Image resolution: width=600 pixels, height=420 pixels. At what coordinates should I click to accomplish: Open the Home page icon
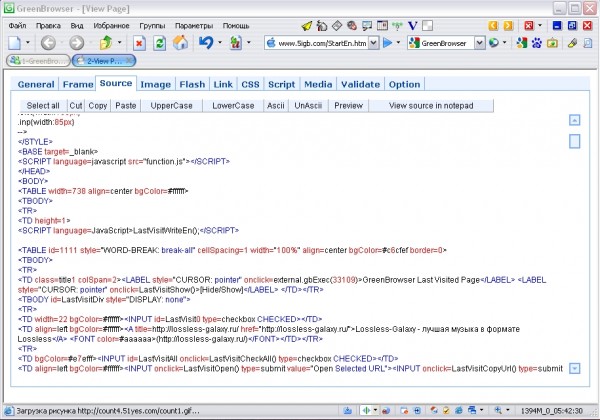[x=180, y=43]
